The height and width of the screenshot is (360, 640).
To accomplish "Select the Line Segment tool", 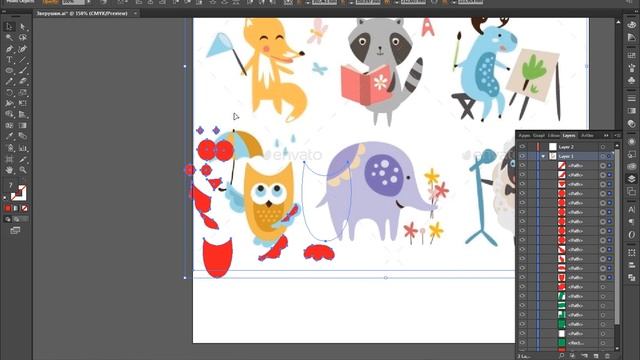I will coord(22,60).
